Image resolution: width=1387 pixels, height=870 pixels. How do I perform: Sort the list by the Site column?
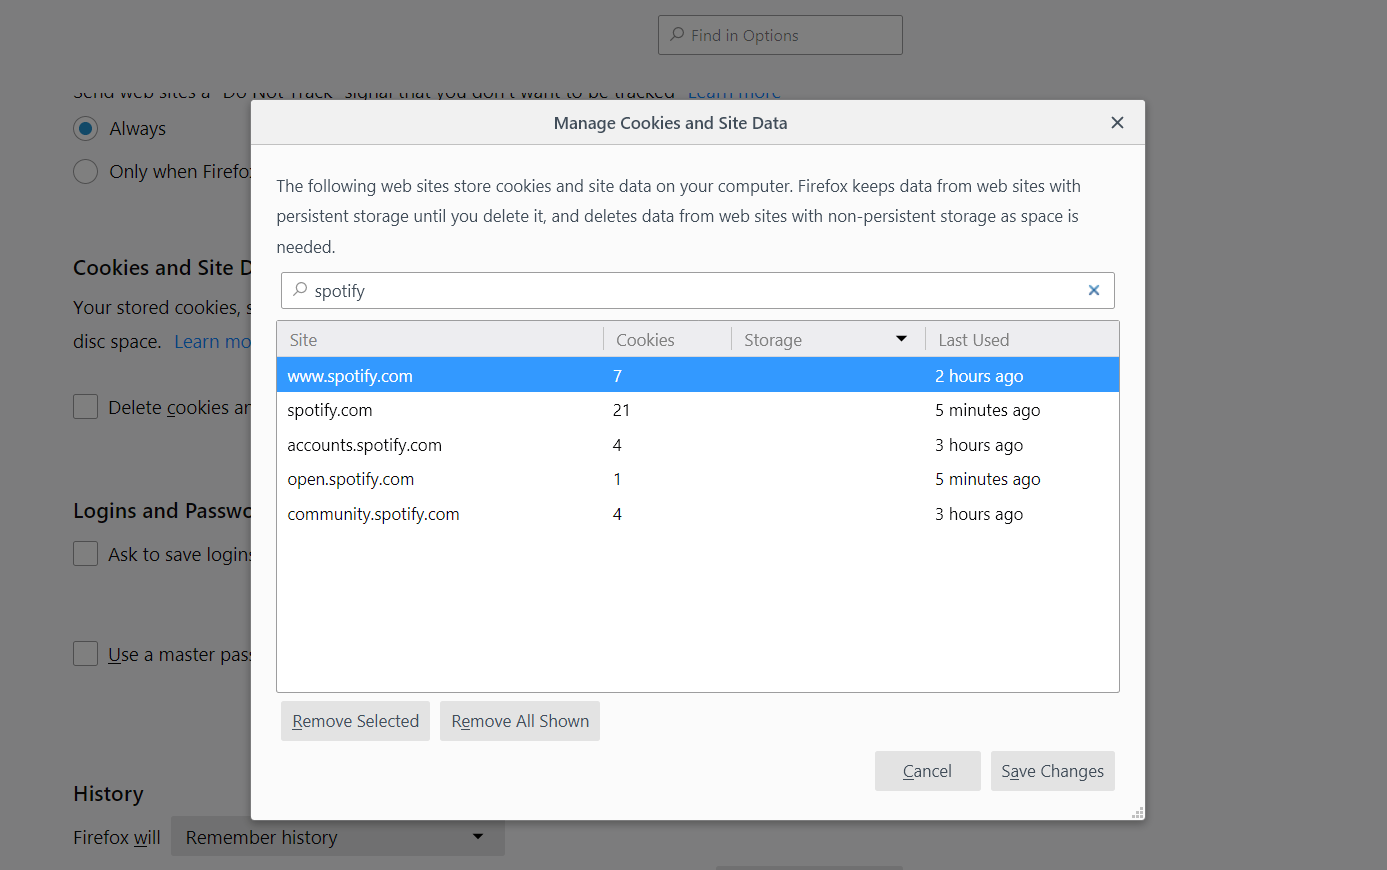[x=440, y=340]
